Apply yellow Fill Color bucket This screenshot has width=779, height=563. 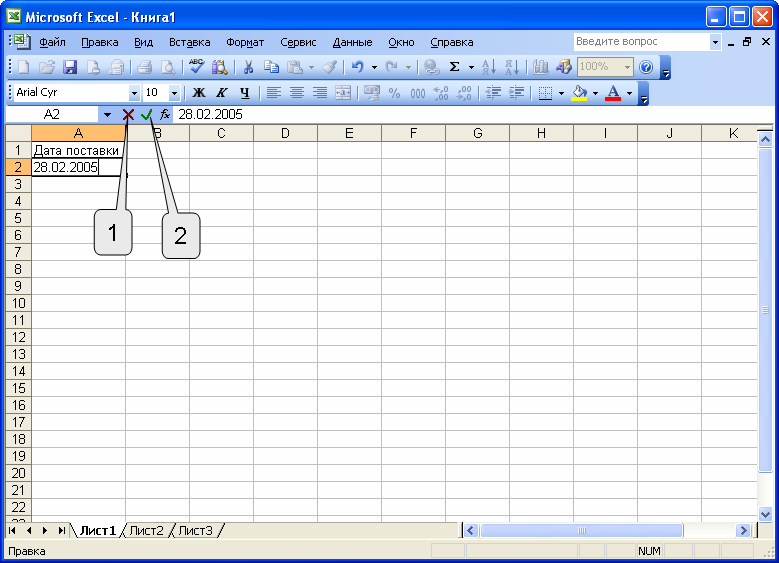(580, 93)
